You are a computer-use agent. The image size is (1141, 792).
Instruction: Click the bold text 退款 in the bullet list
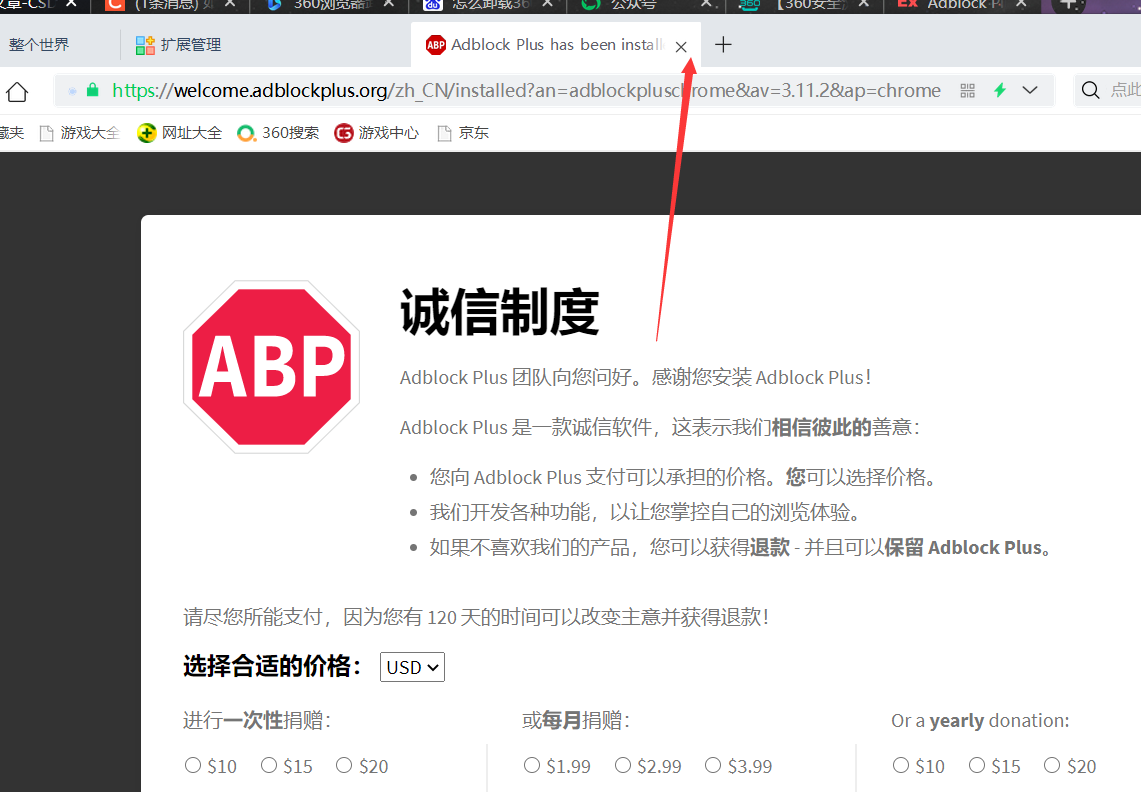pyautogui.click(x=770, y=547)
